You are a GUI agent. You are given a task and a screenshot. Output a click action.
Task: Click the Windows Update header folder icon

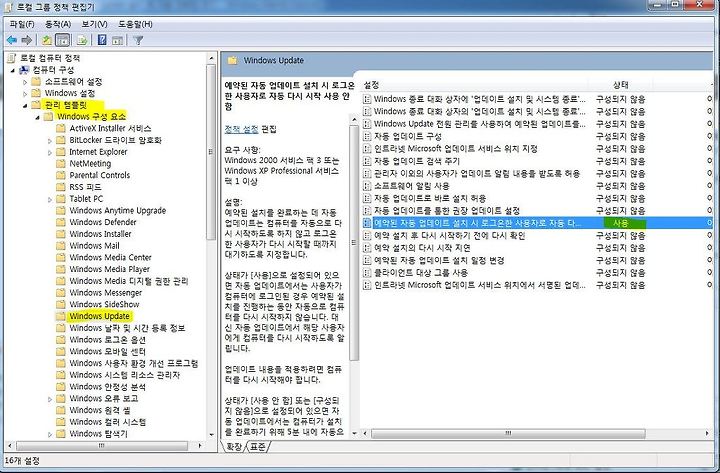(233, 60)
